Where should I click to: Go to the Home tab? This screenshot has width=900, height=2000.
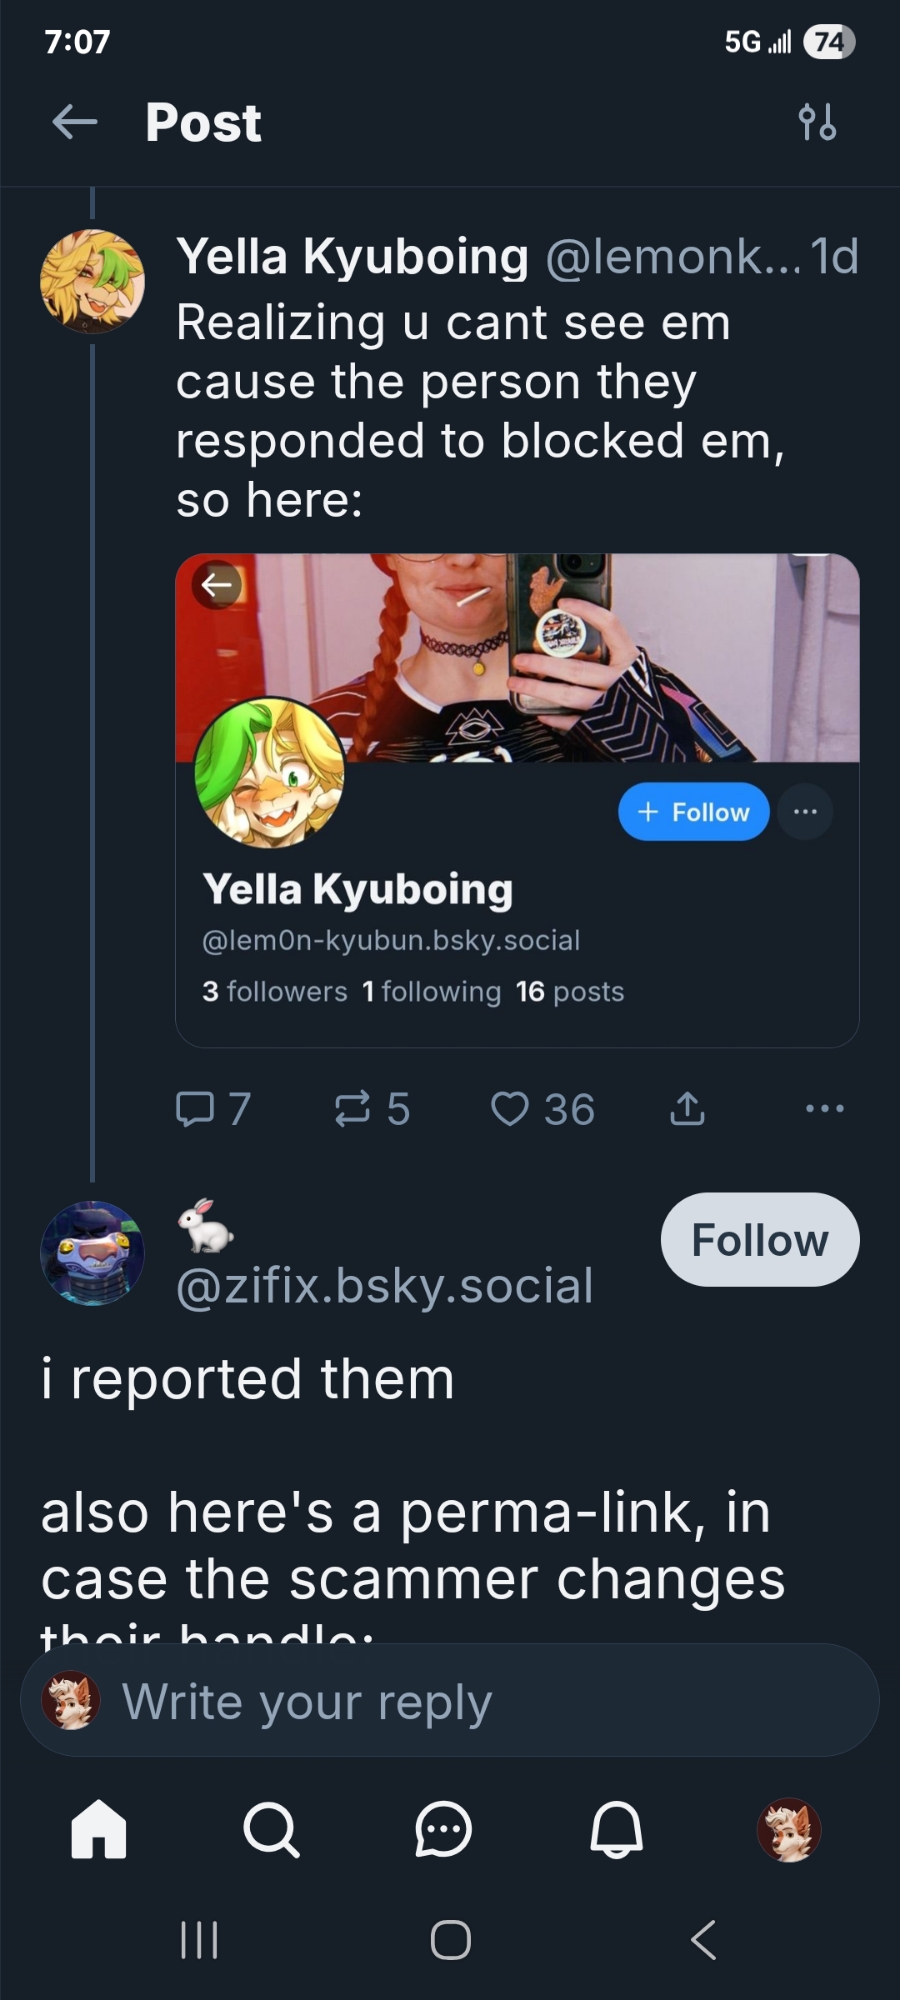[99, 1829]
